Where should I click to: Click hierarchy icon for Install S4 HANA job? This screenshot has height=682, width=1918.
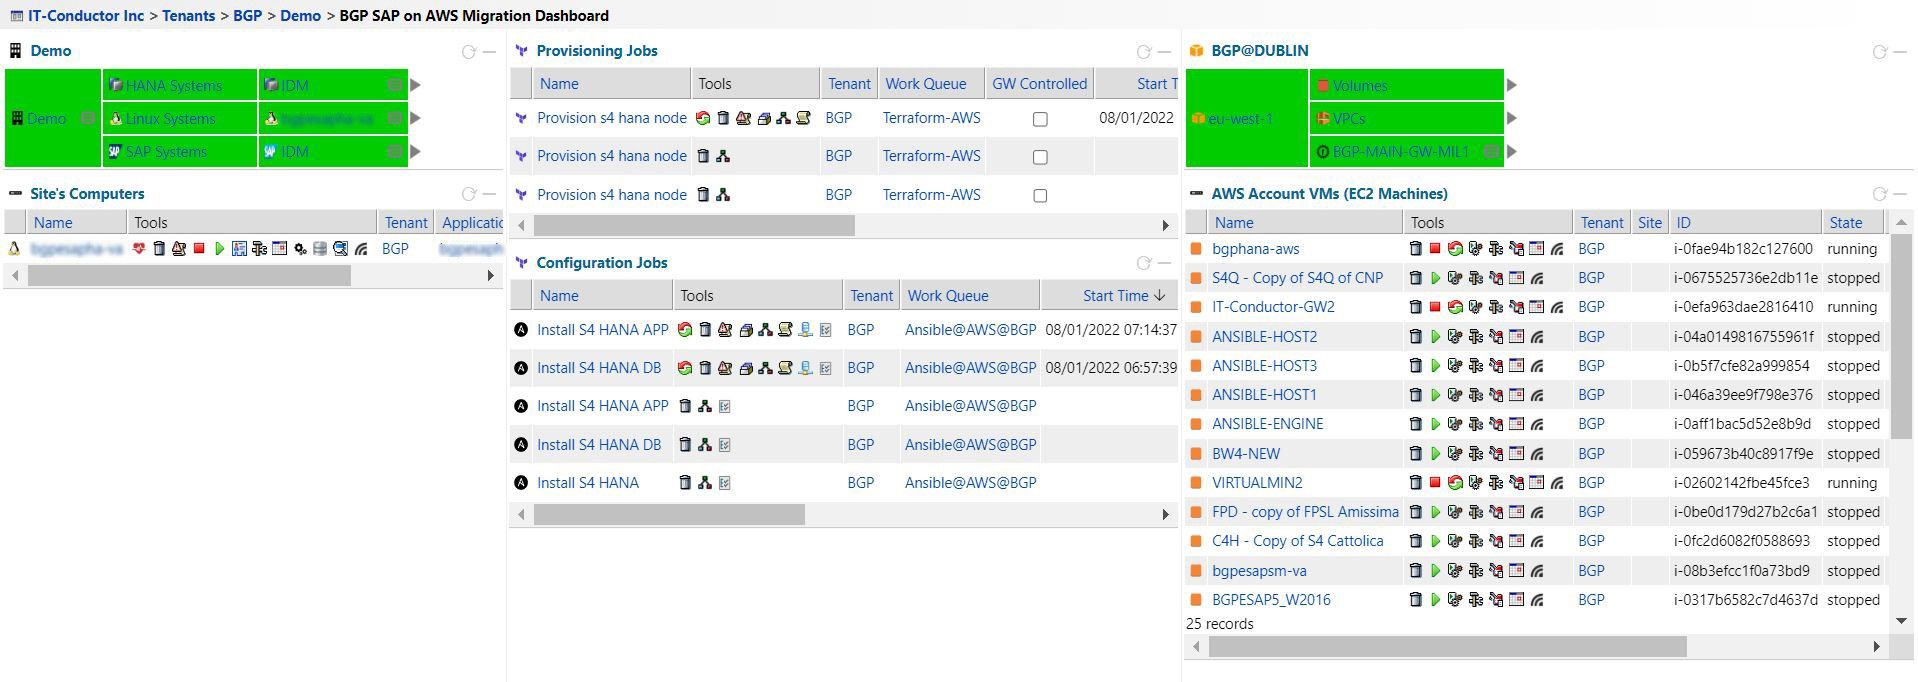[705, 483]
